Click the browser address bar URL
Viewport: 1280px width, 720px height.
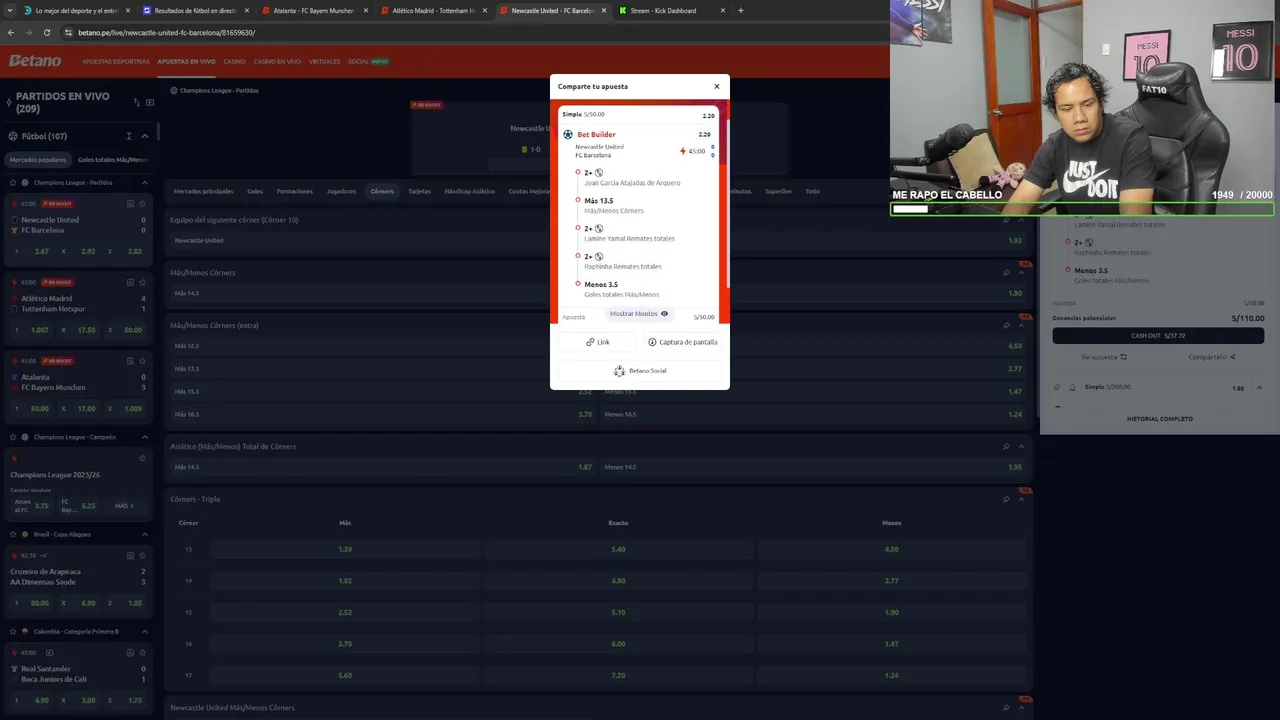click(x=166, y=32)
